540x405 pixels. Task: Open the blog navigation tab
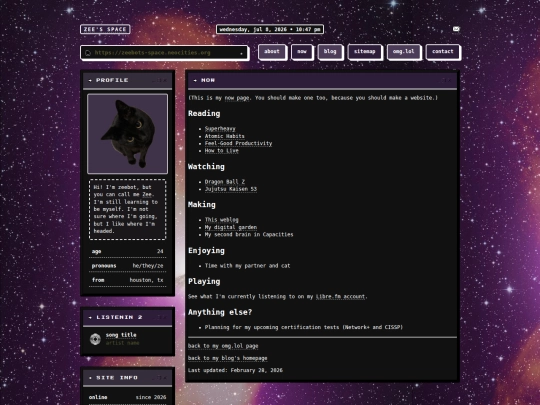pyautogui.click(x=330, y=52)
